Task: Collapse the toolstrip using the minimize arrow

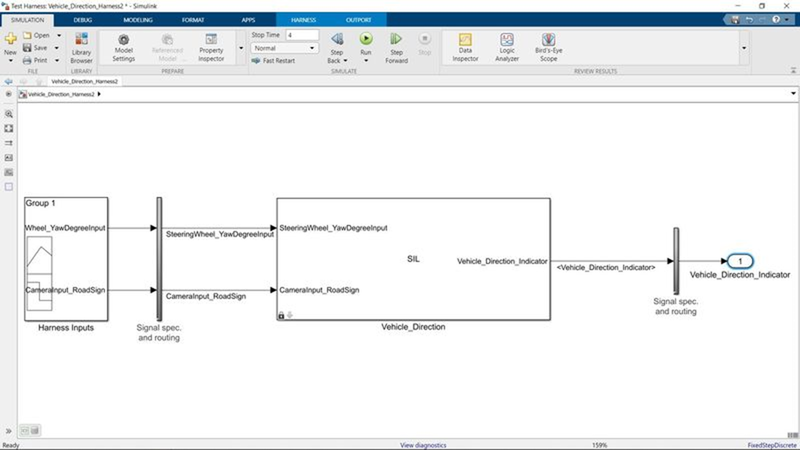Action: click(x=793, y=70)
